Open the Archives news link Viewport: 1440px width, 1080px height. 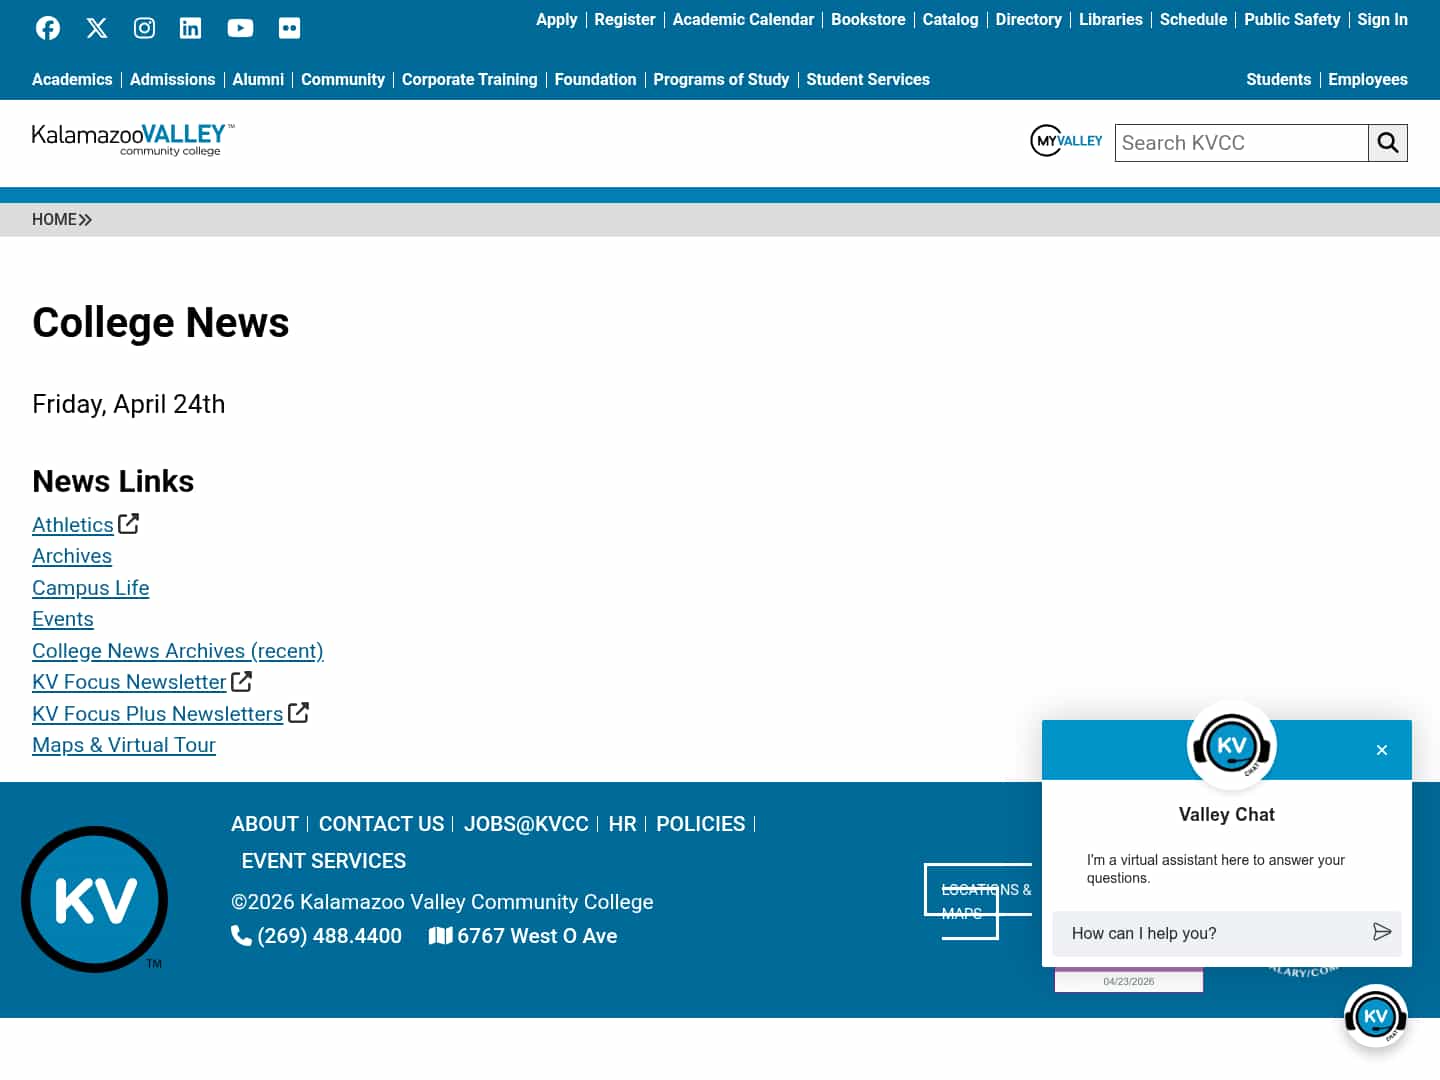[72, 556]
